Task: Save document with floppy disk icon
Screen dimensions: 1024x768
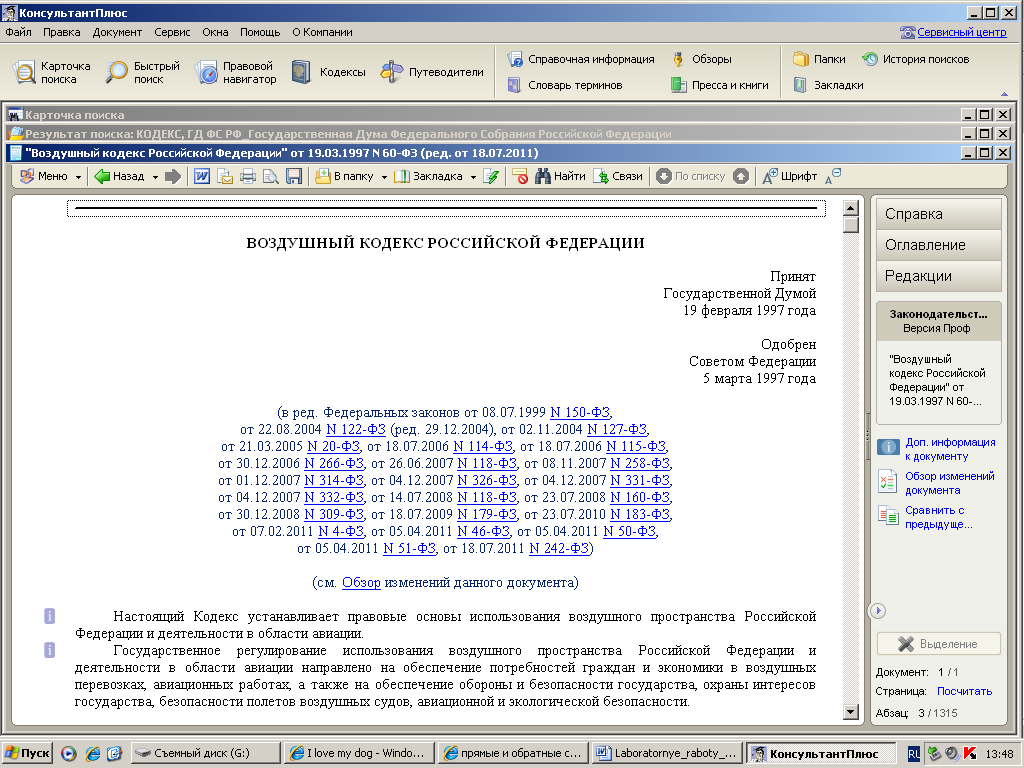Action: (x=294, y=176)
